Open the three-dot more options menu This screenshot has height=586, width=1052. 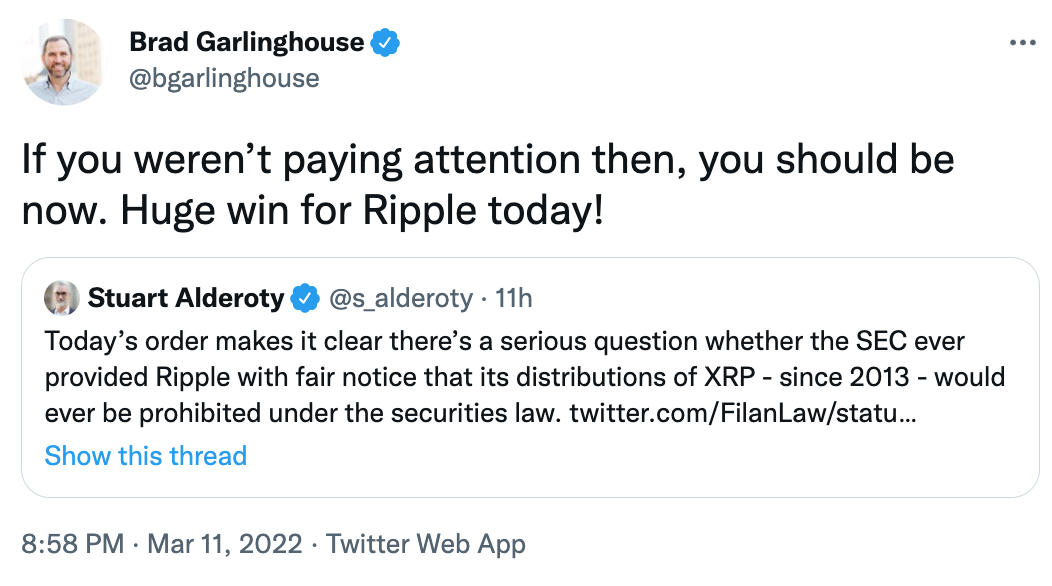click(x=1022, y=43)
